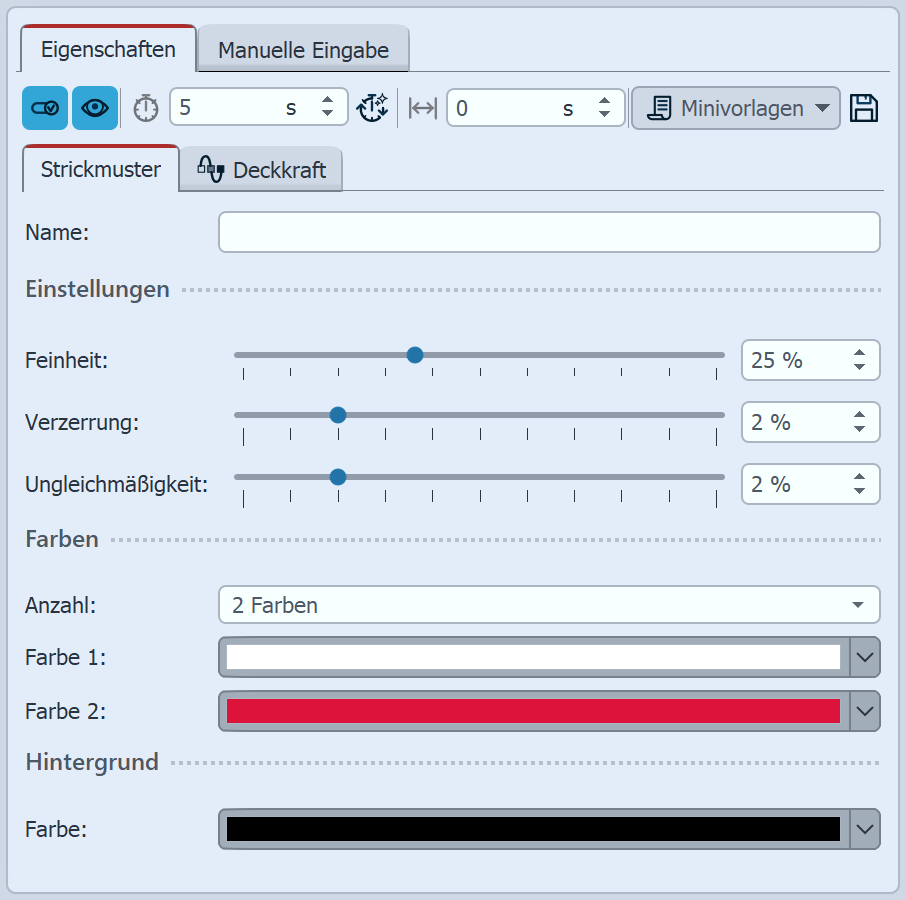Increase duration with up arrow

tap(328, 100)
